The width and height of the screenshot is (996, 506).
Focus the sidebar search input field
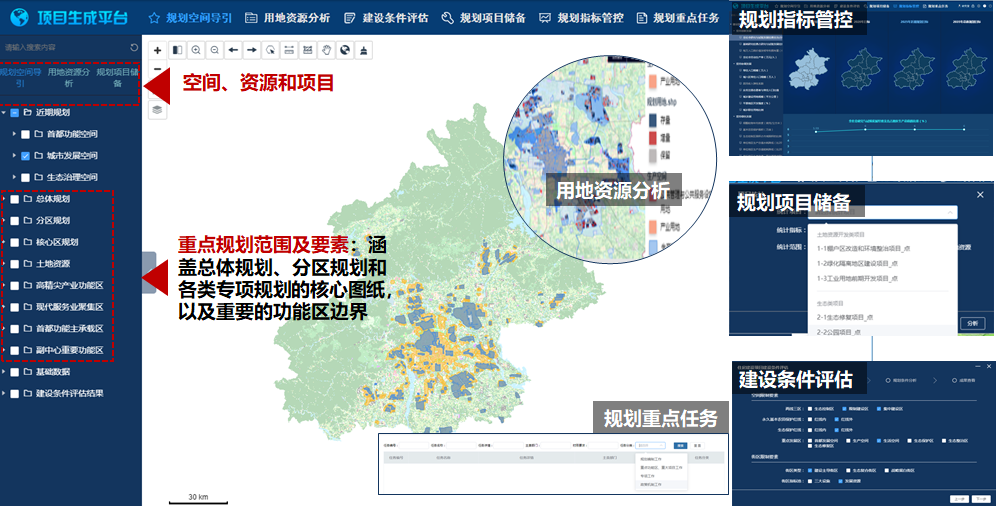[62, 47]
